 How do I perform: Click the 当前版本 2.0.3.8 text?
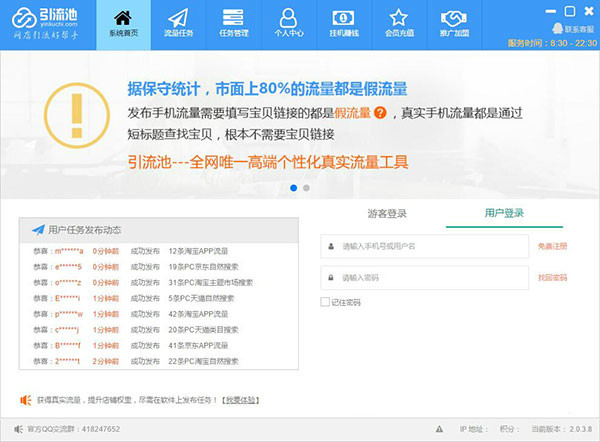tap(562, 429)
